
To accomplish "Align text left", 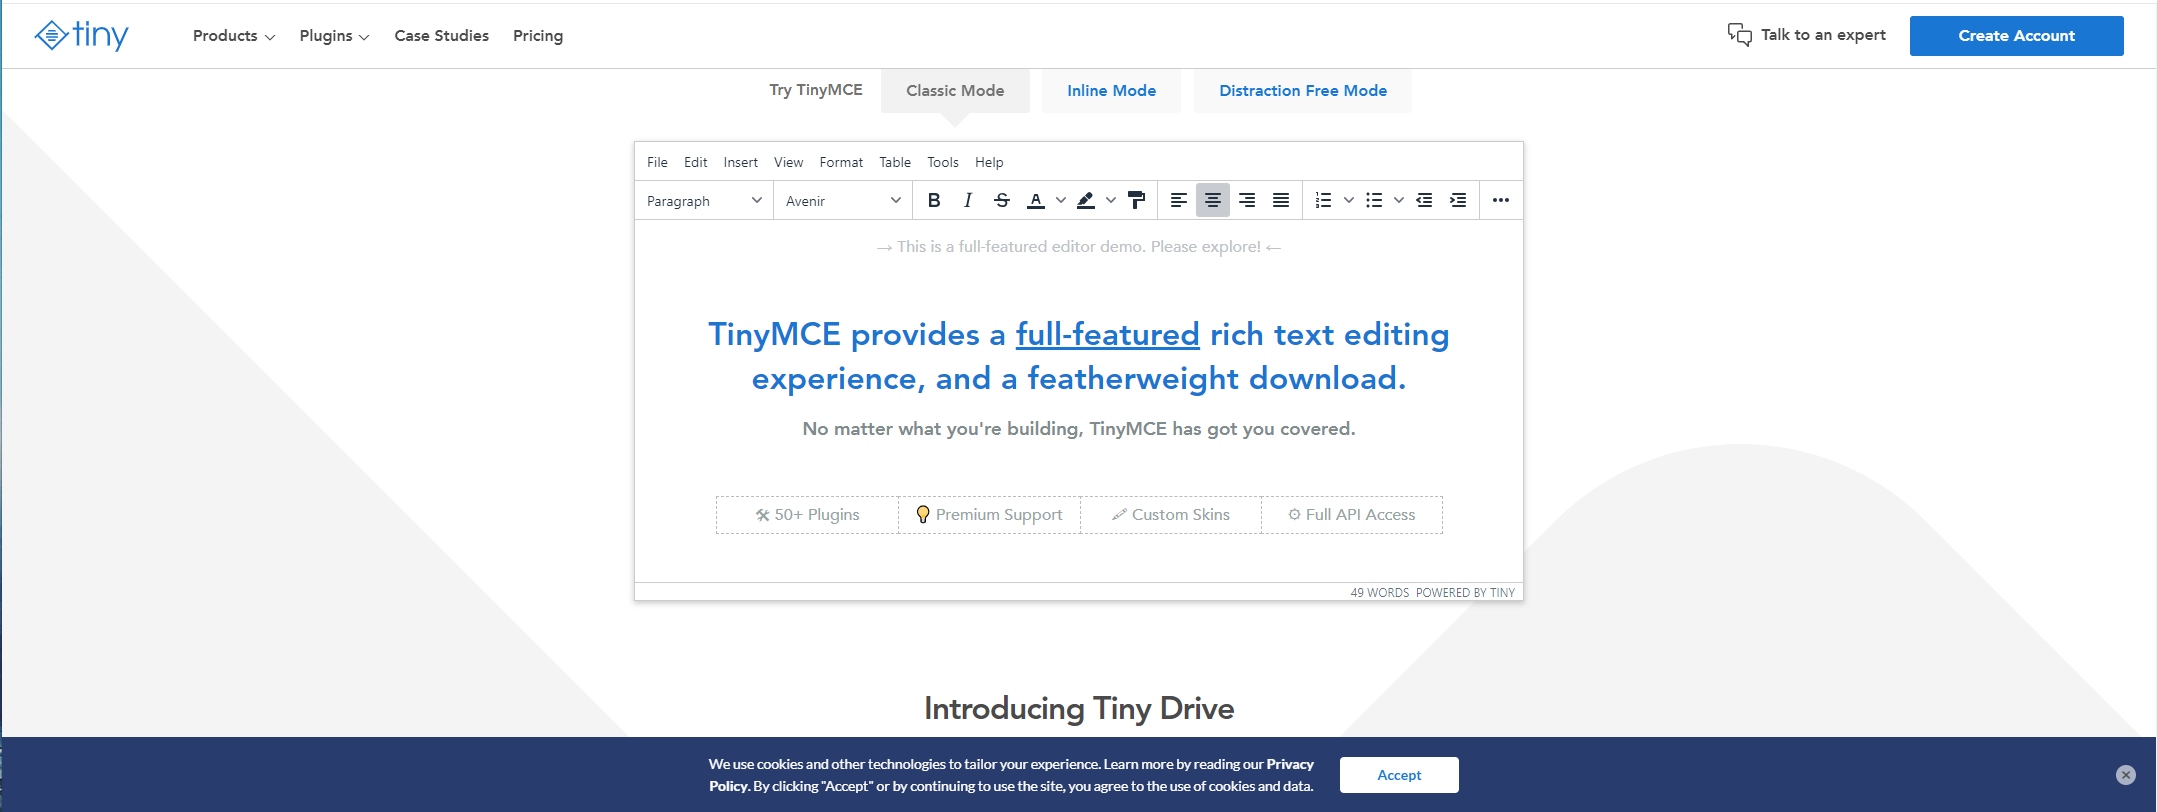I will click(x=1179, y=200).
